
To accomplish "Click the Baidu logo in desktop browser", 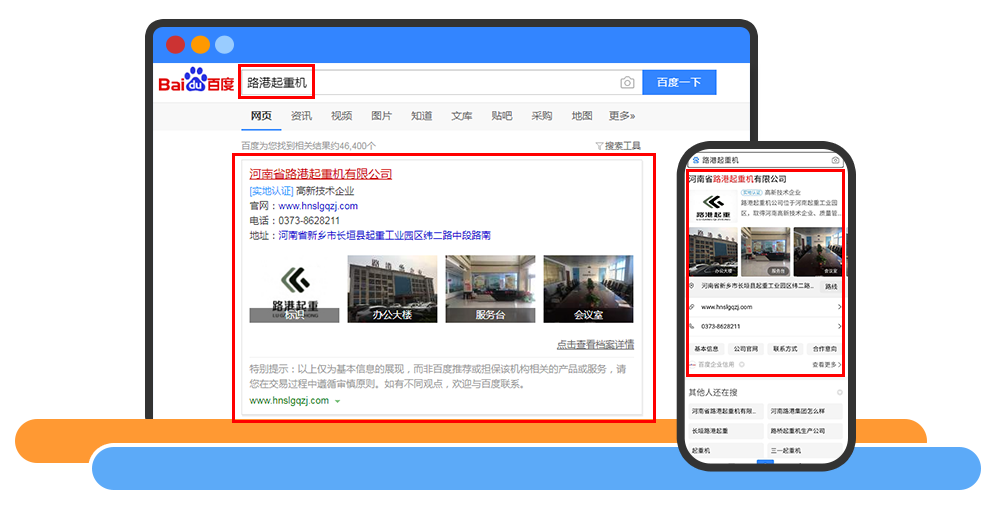I will 196,81.
